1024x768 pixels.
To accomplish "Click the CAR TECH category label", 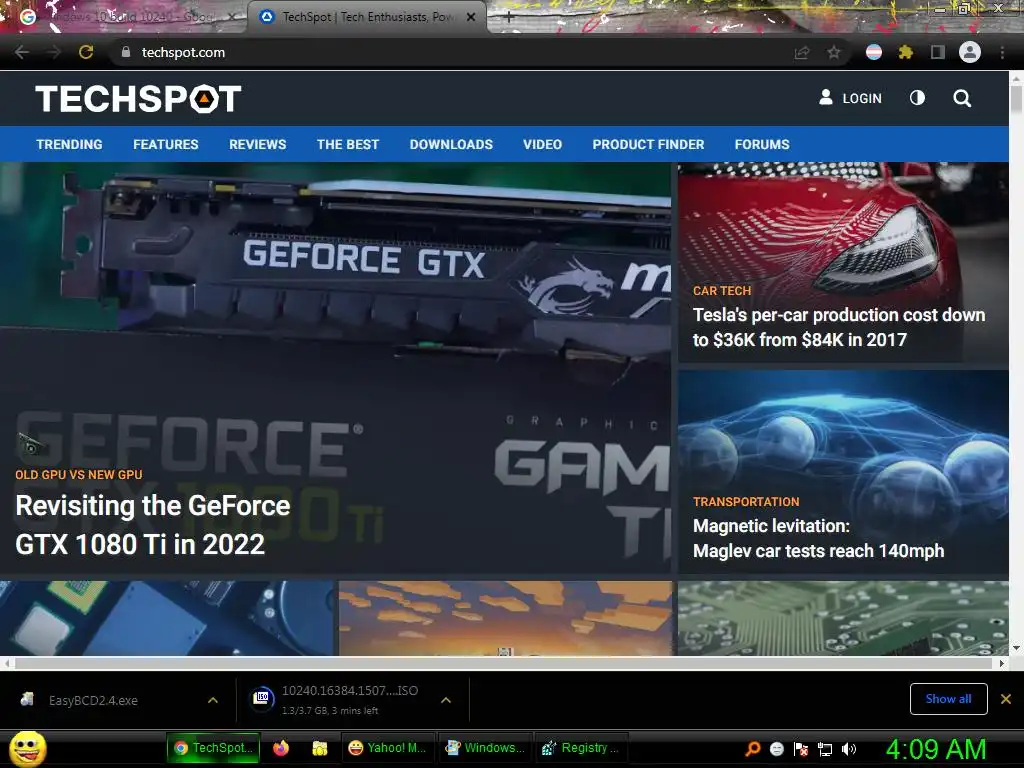I will tap(722, 291).
